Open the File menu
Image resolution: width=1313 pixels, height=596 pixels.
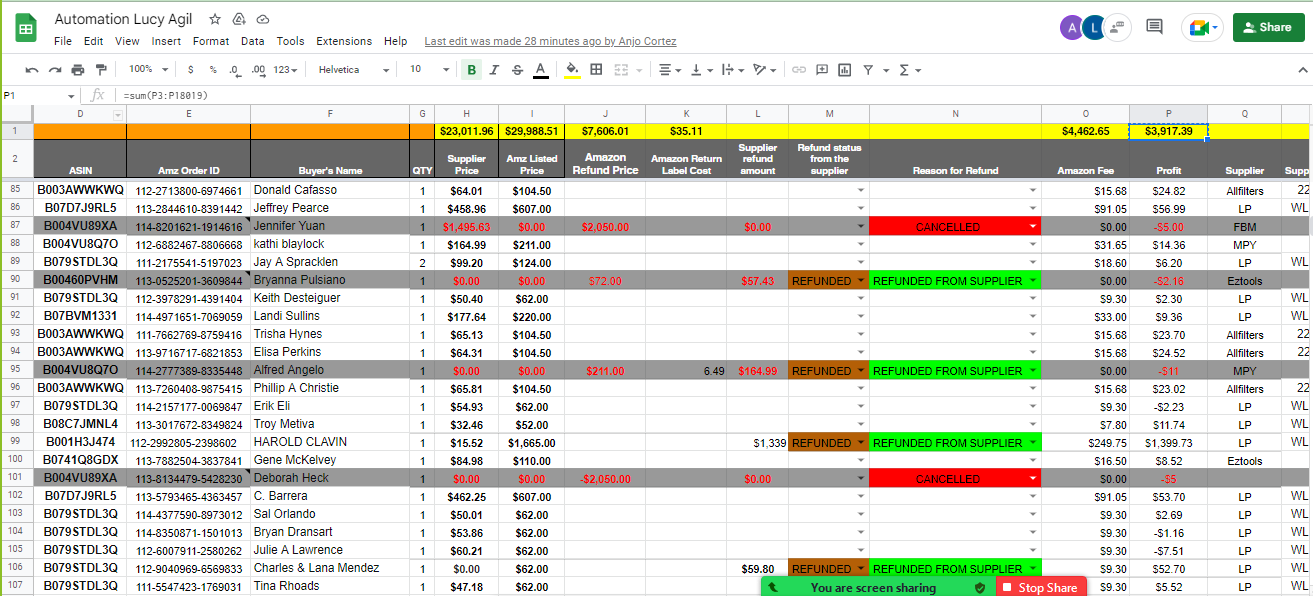click(x=63, y=41)
